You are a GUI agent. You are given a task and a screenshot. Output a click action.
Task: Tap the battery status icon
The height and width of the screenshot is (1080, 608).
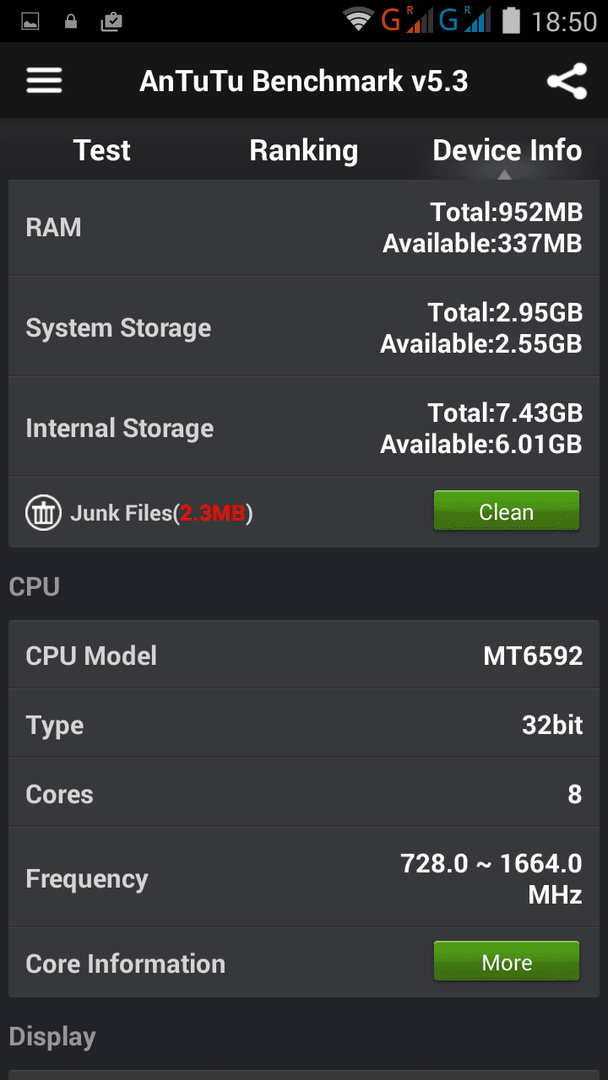(x=511, y=21)
